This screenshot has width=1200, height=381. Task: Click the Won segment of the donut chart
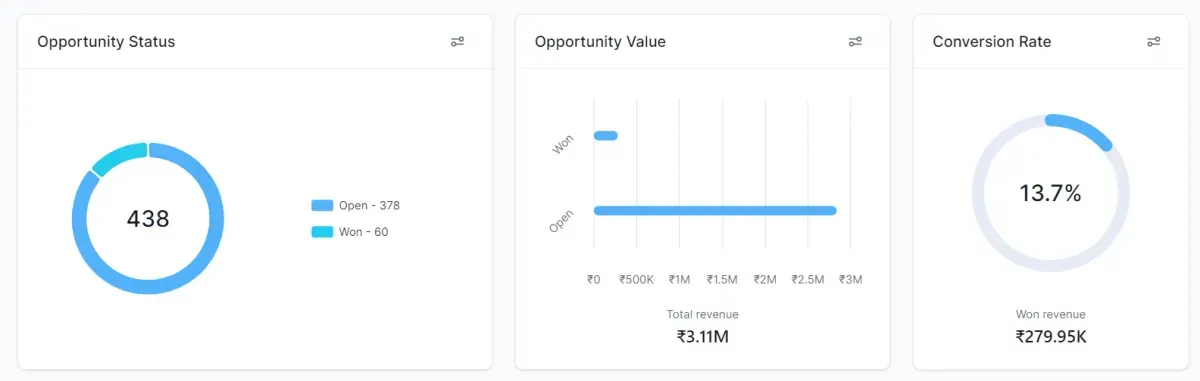tap(118, 157)
